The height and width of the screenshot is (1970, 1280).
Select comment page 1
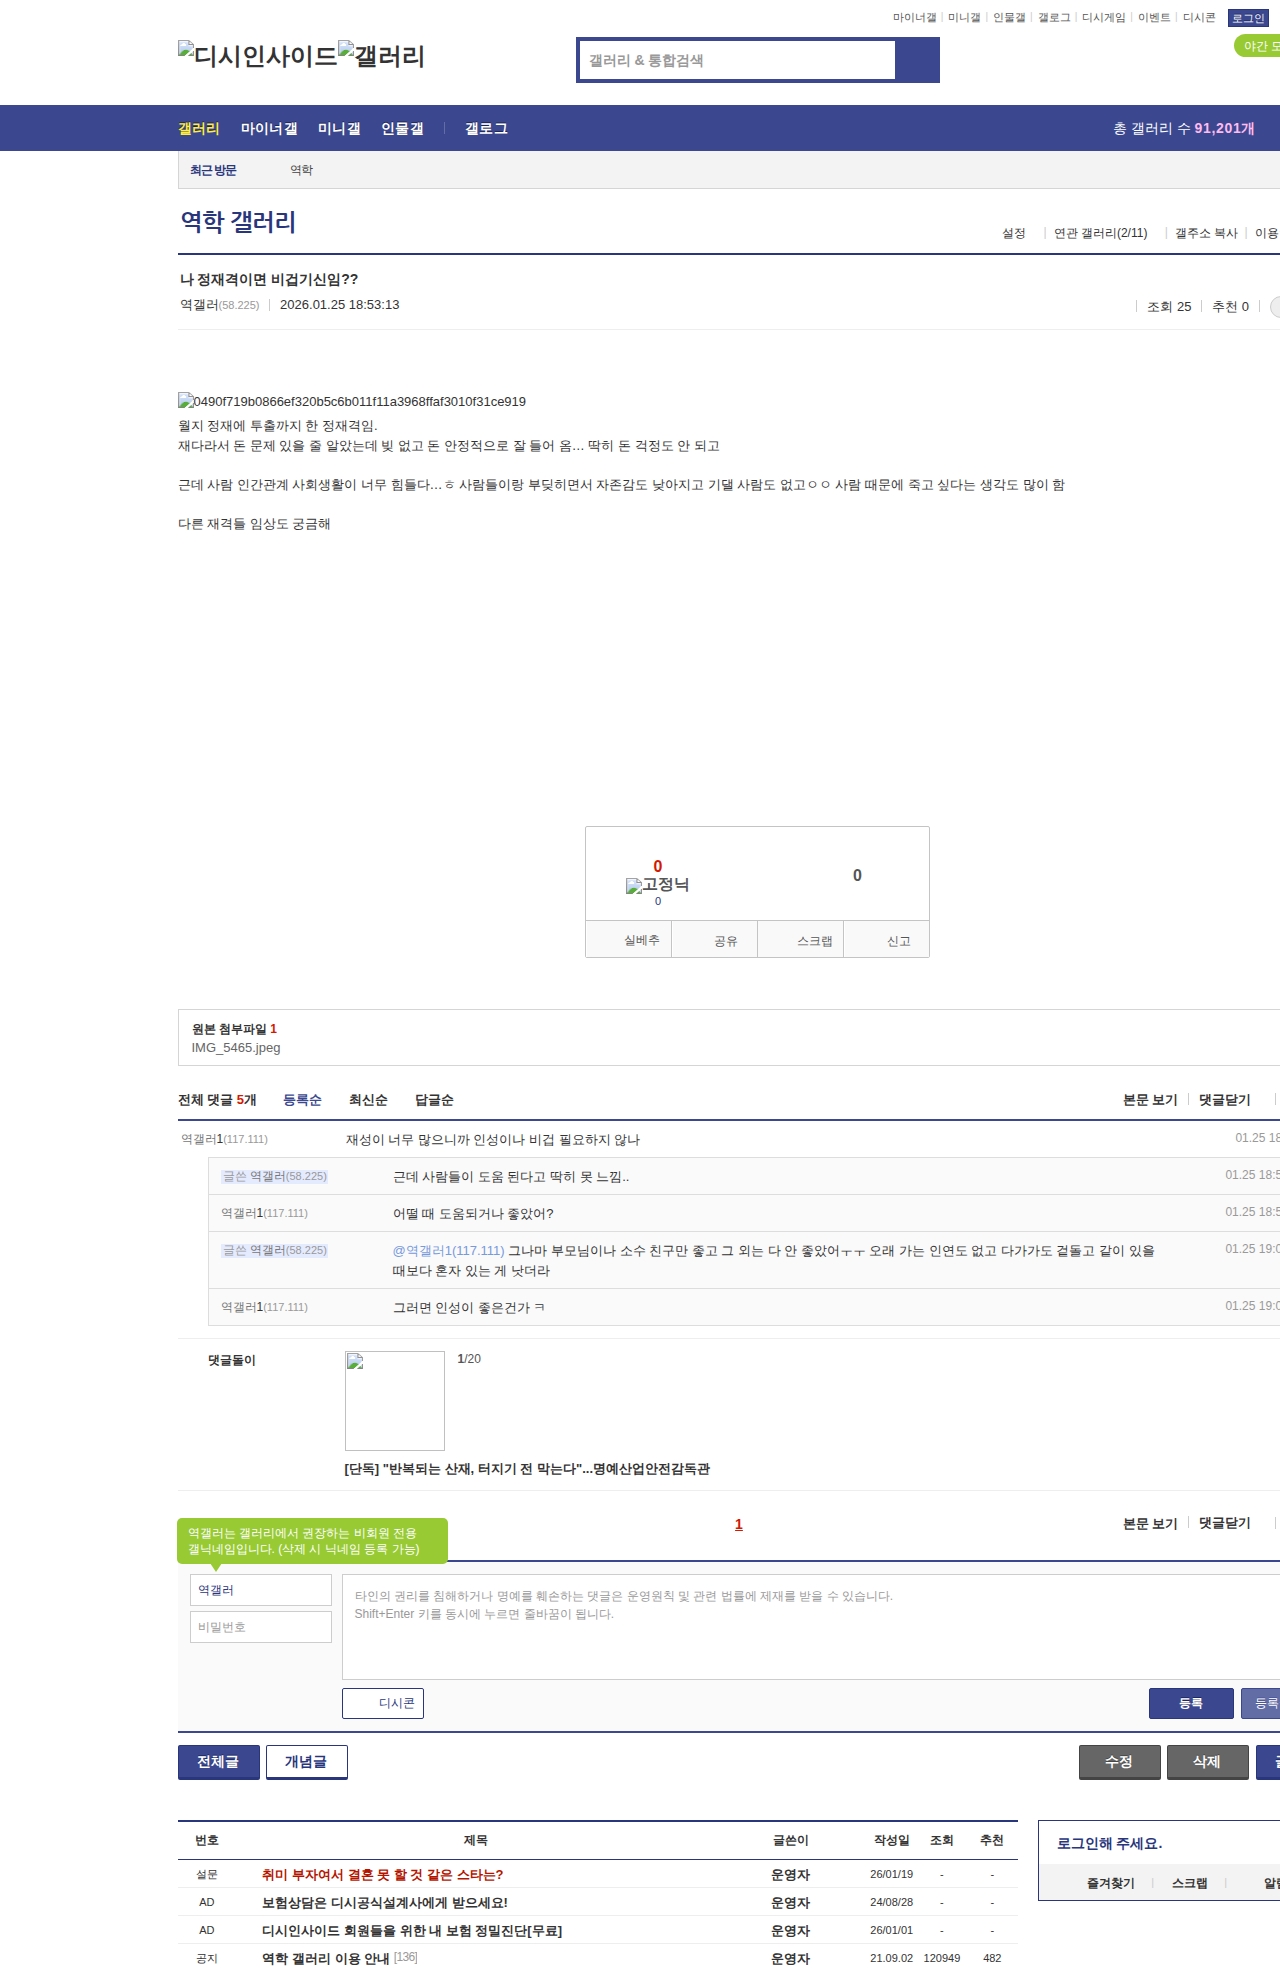point(739,1525)
